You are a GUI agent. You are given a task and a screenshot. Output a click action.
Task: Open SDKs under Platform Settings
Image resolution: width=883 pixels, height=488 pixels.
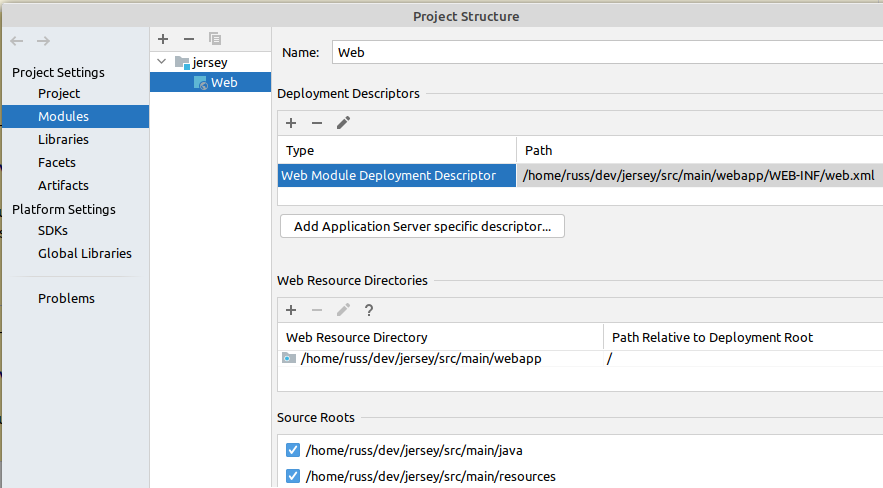point(53,230)
